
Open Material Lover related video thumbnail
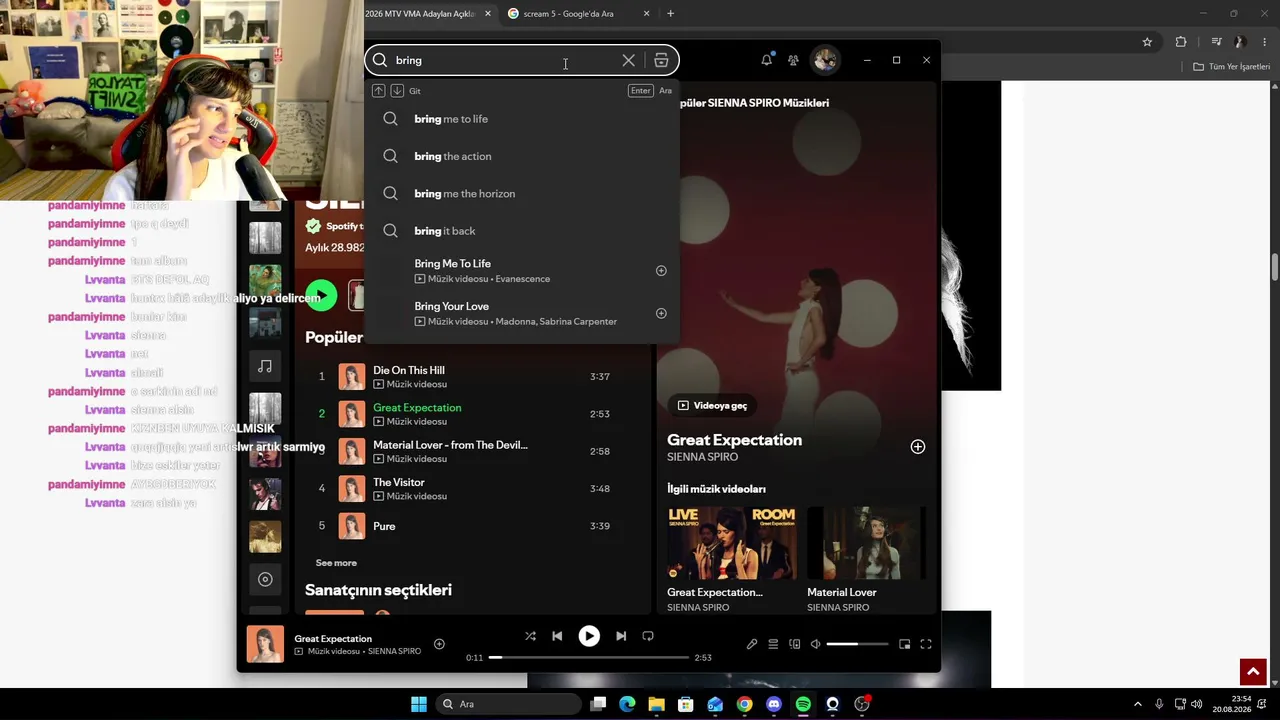(x=866, y=543)
